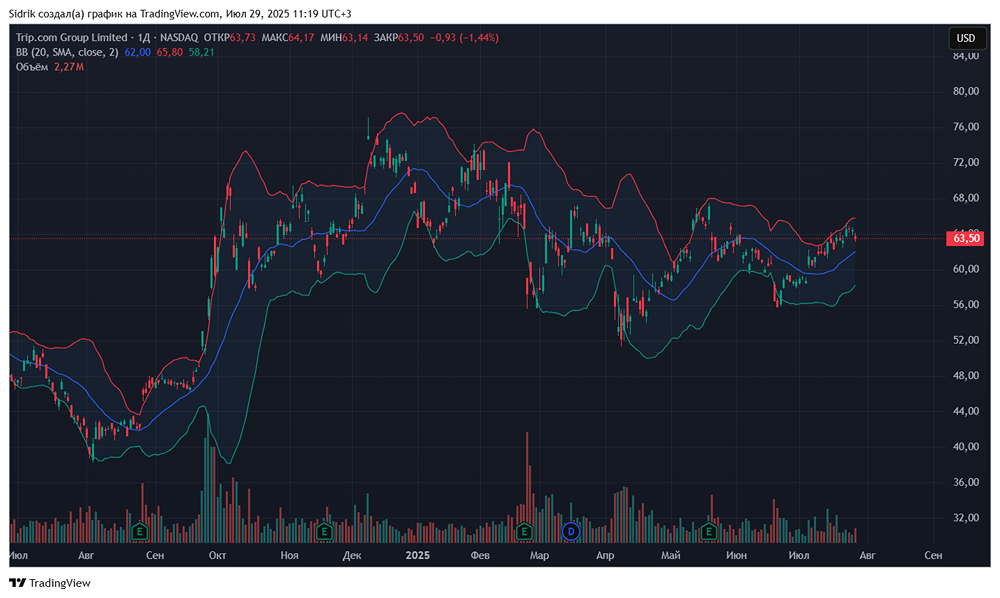
Task: Click the change value −0,93 (−1,44%)
Action: [x=464, y=38]
